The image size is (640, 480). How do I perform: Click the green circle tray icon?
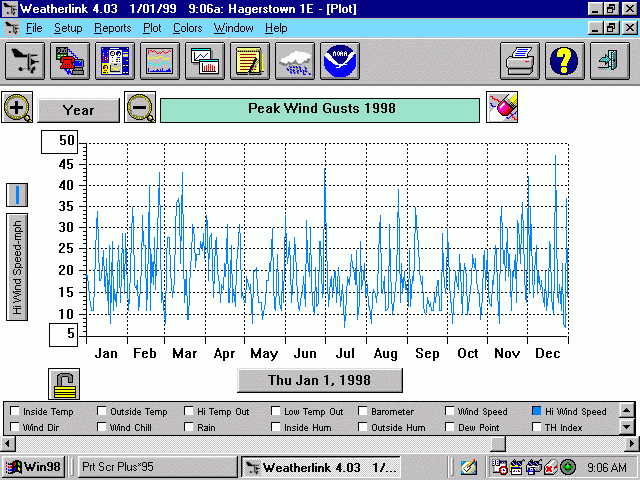tap(568, 467)
